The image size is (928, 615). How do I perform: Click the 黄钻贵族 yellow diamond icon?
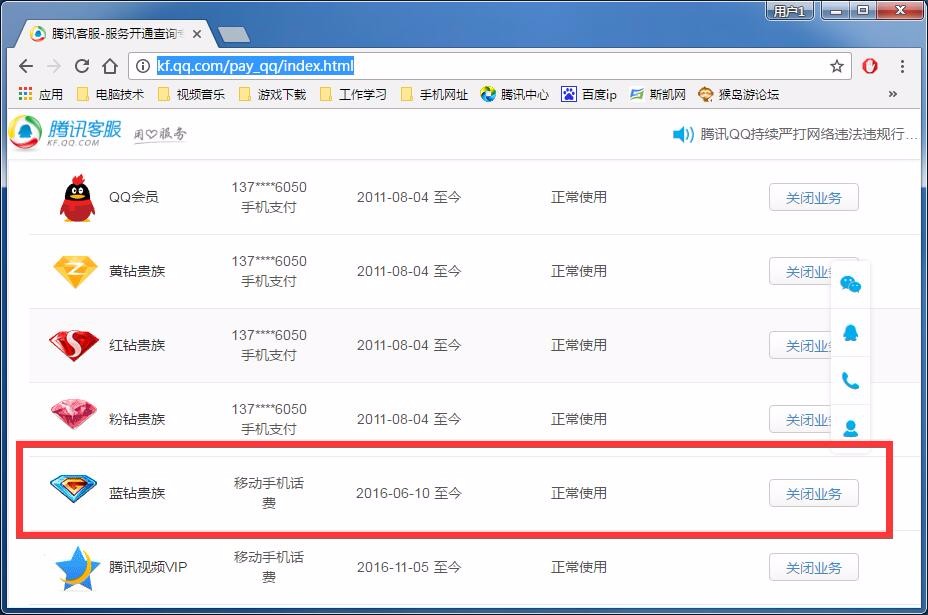(x=75, y=272)
